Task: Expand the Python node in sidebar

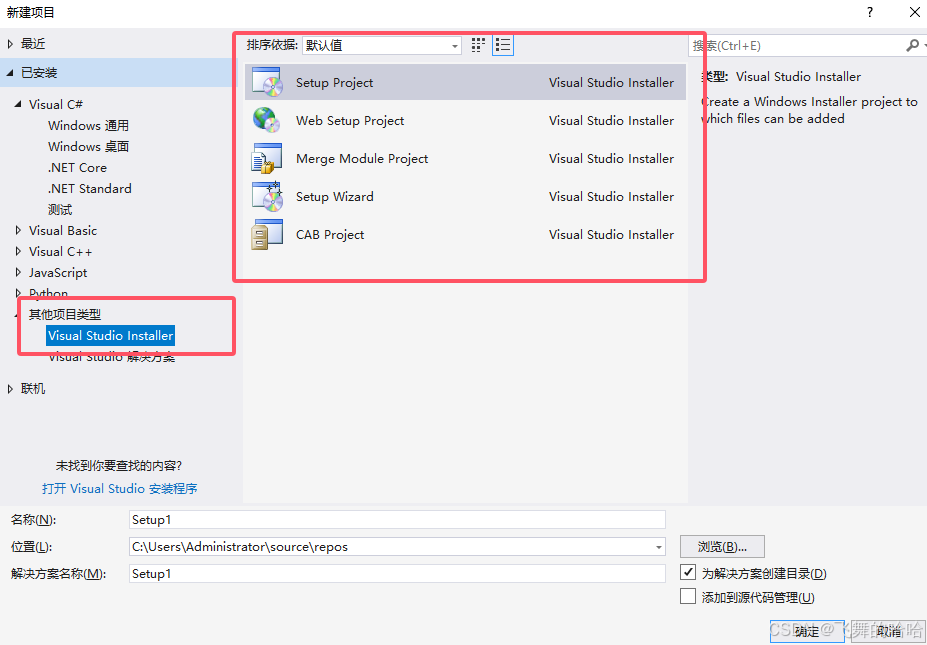Action: [x=17, y=293]
